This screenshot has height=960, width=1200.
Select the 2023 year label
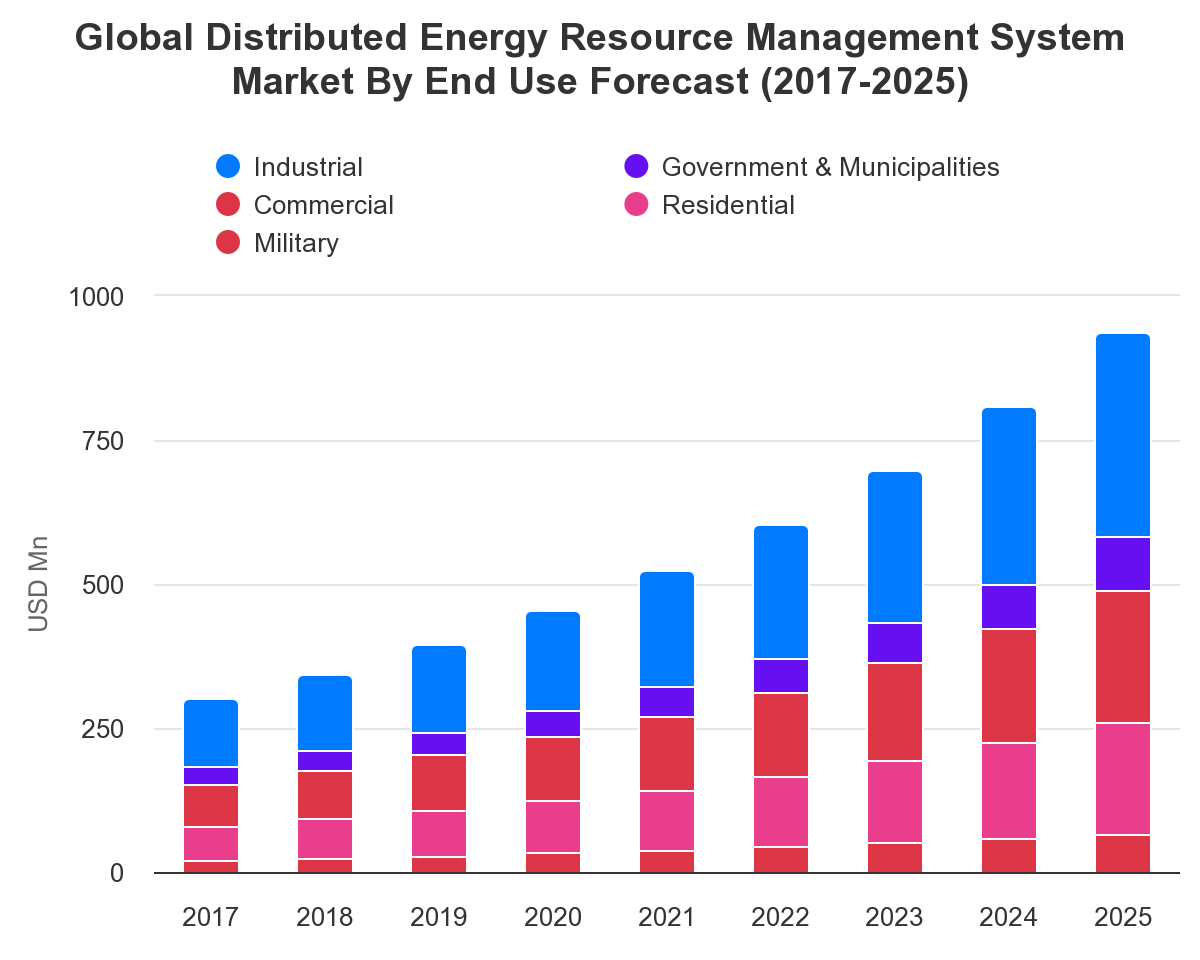tap(895, 915)
